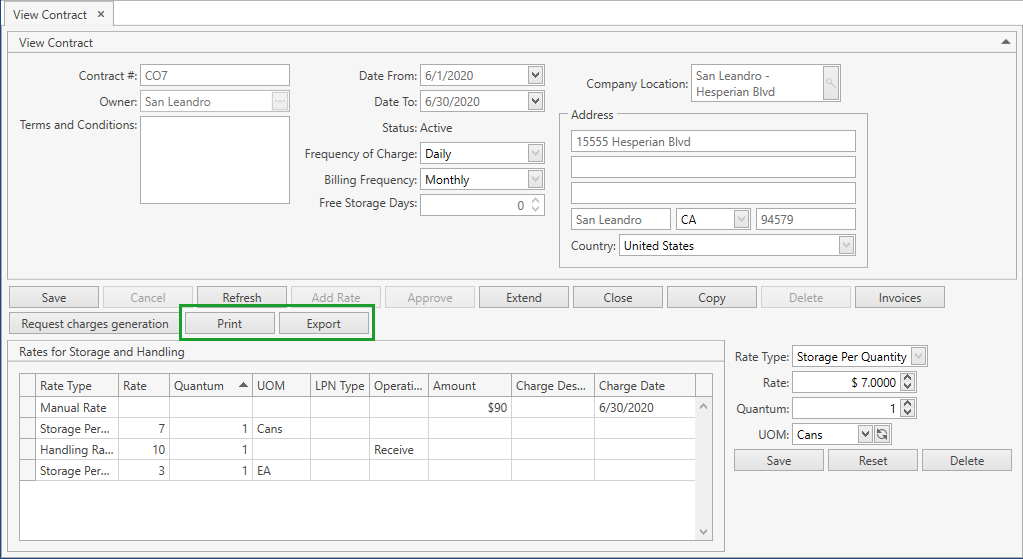The width and height of the screenshot is (1023, 559).
Task: Click the Quantum column sort arrow
Action: 243,386
